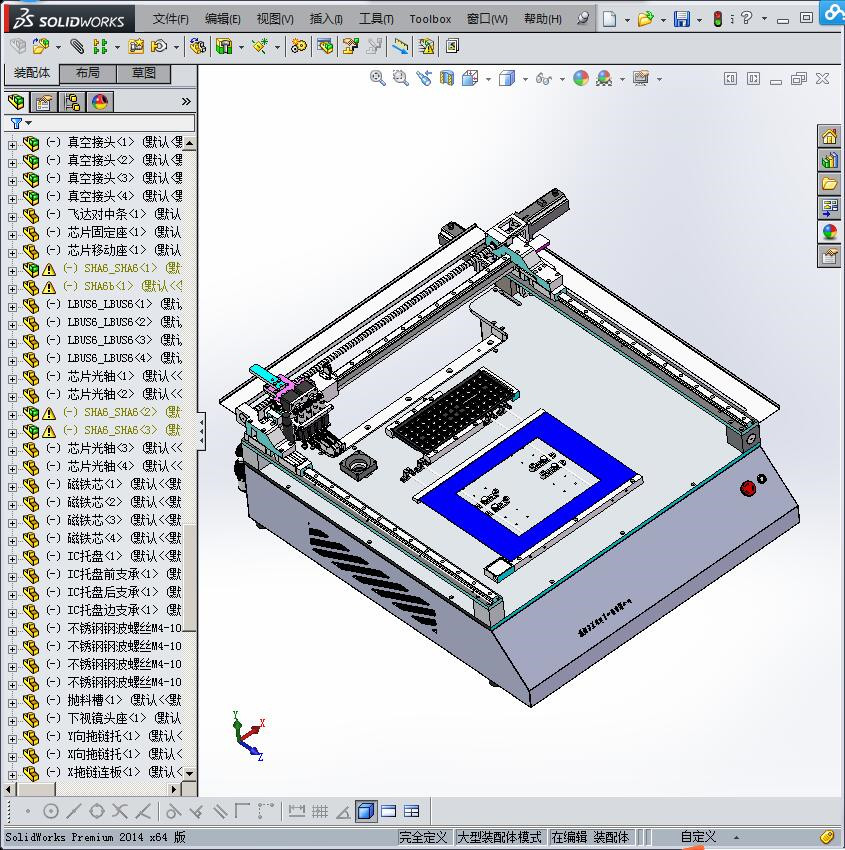The image size is (845, 850).
Task: Click the Hide/Show Items glasses icon
Action: tap(544, 79)
